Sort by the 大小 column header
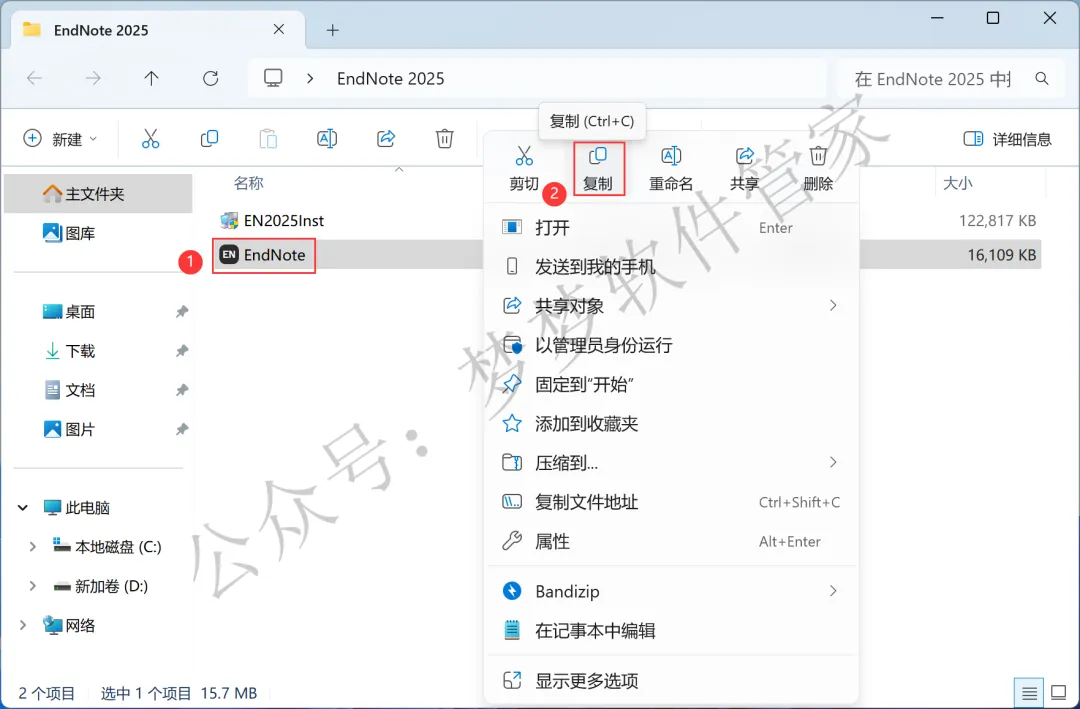Viewport: 1080px width, 709px height. [957, 183]
